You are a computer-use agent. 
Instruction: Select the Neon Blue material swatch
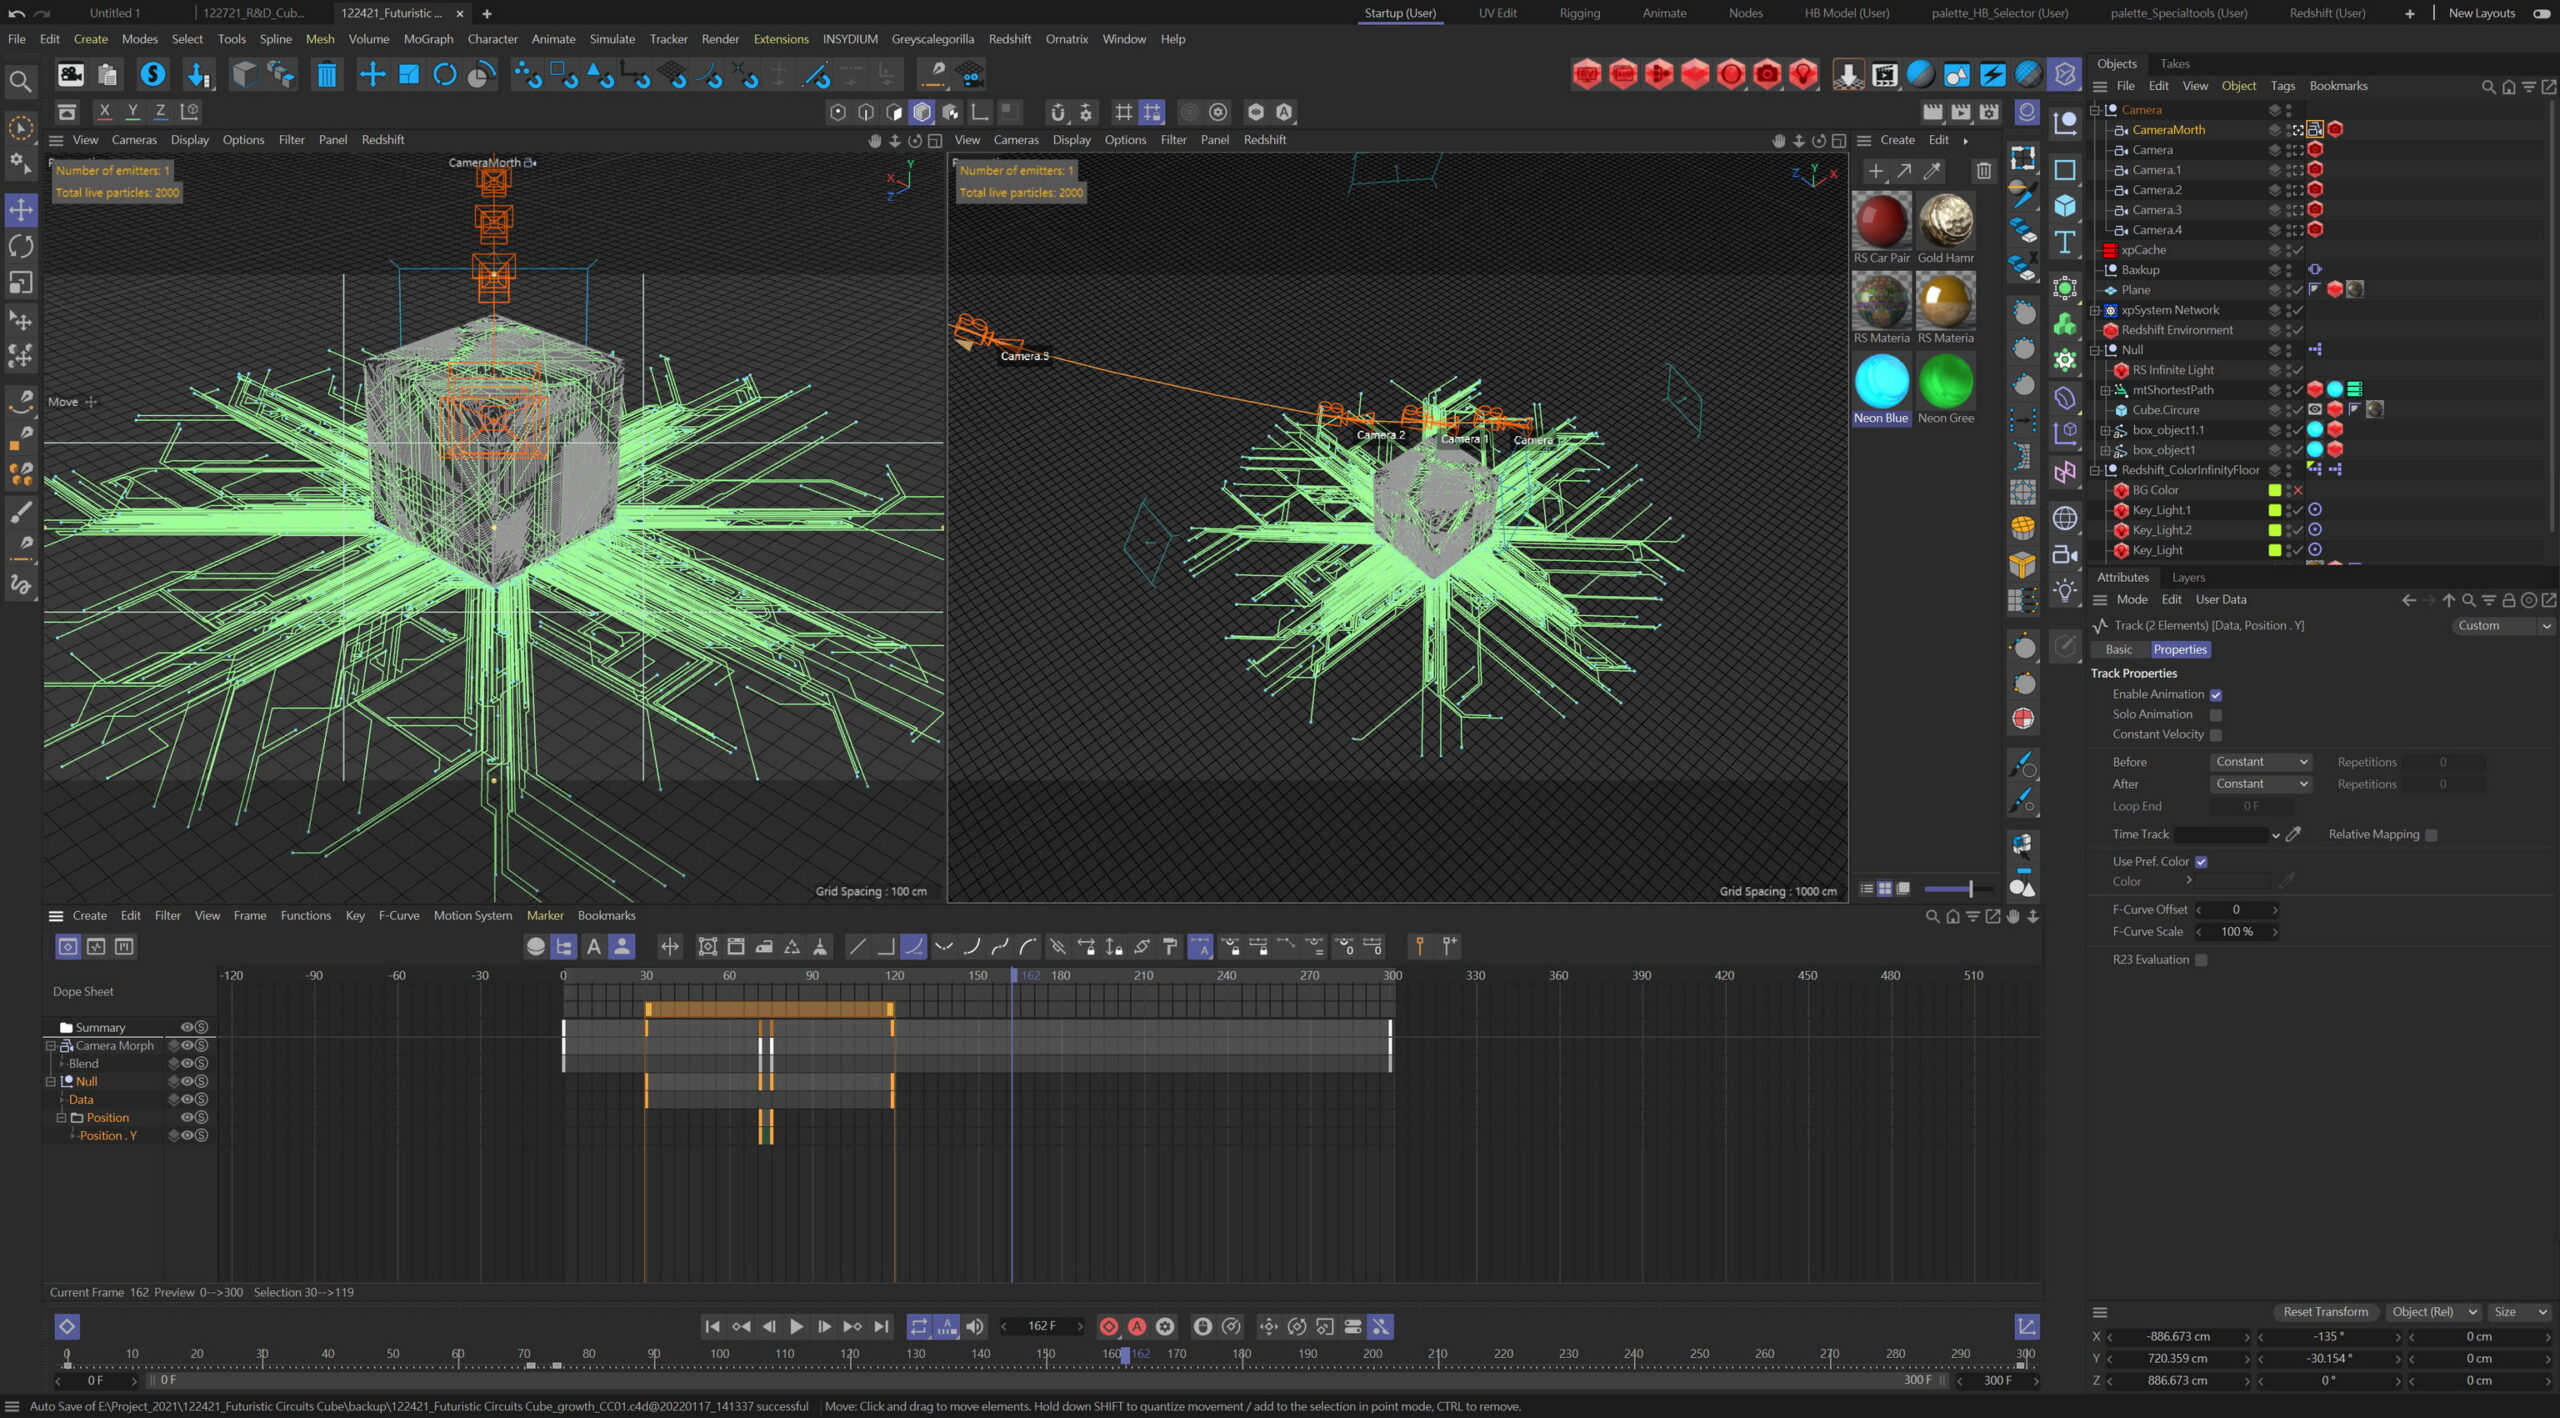[1881, 383]
